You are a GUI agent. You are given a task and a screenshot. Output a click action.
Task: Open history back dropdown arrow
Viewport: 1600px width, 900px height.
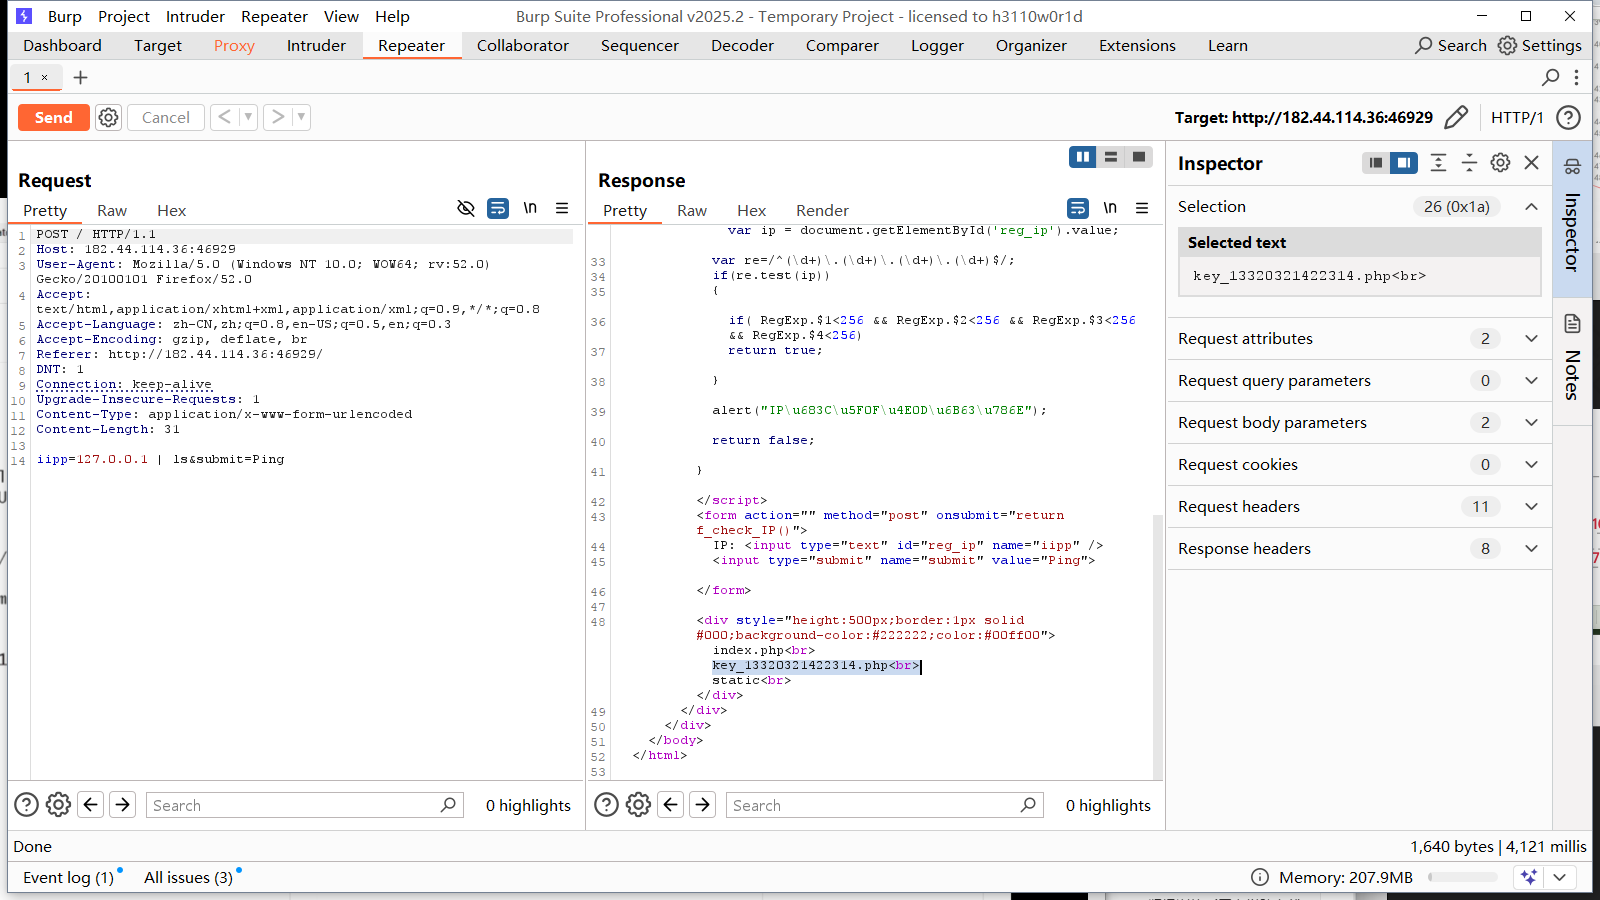click(x=248, y=117)
